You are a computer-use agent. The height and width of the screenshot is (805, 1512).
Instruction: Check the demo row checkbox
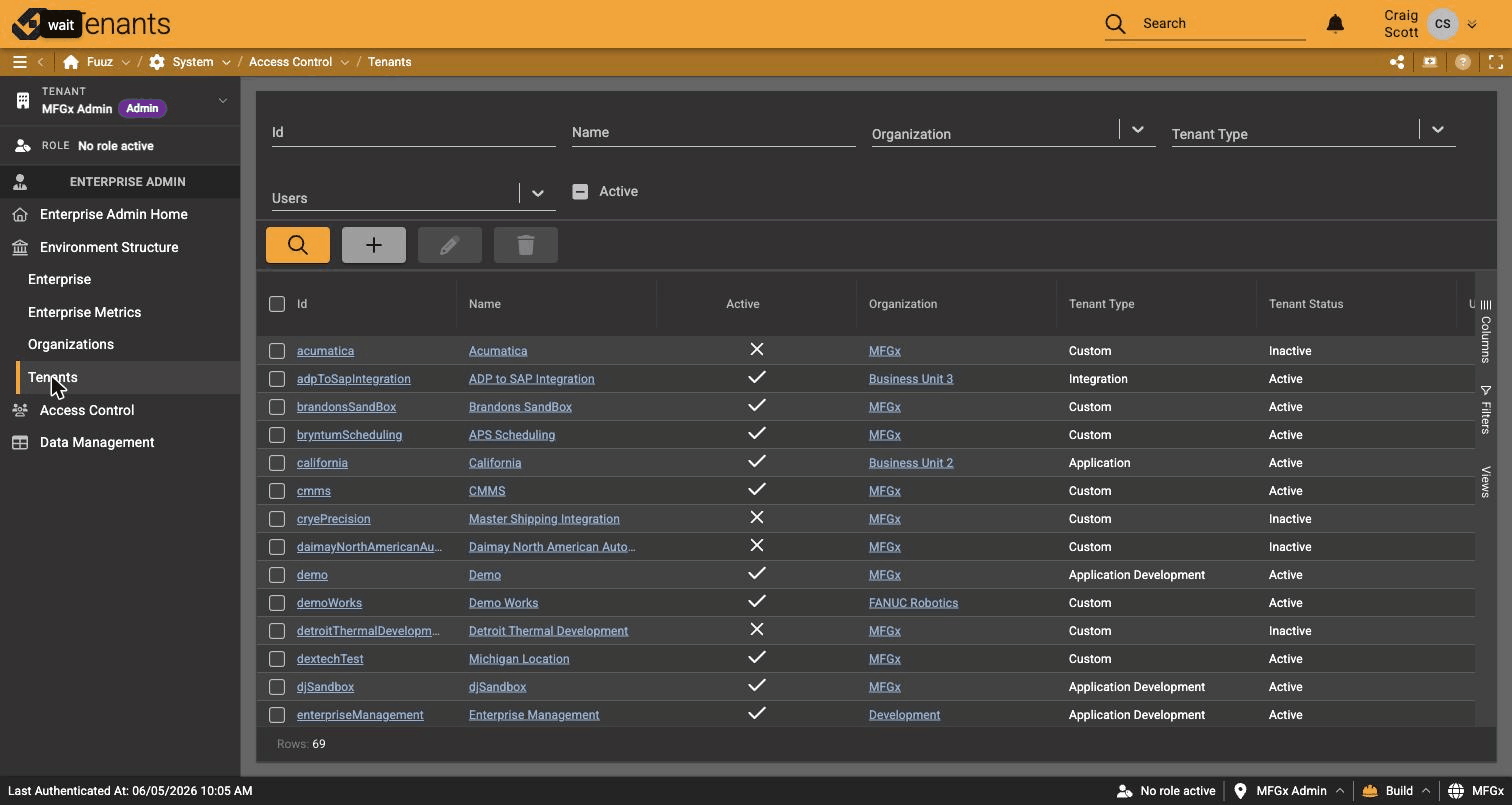point(277,575)
